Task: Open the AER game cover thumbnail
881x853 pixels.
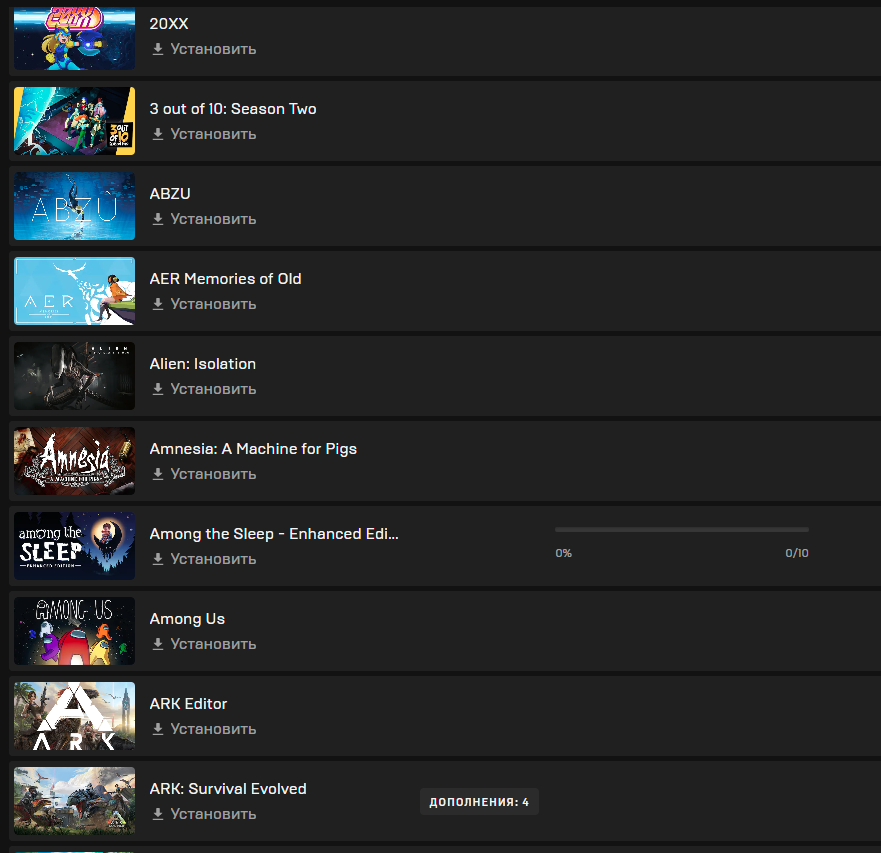Action: tap(74, 291)
